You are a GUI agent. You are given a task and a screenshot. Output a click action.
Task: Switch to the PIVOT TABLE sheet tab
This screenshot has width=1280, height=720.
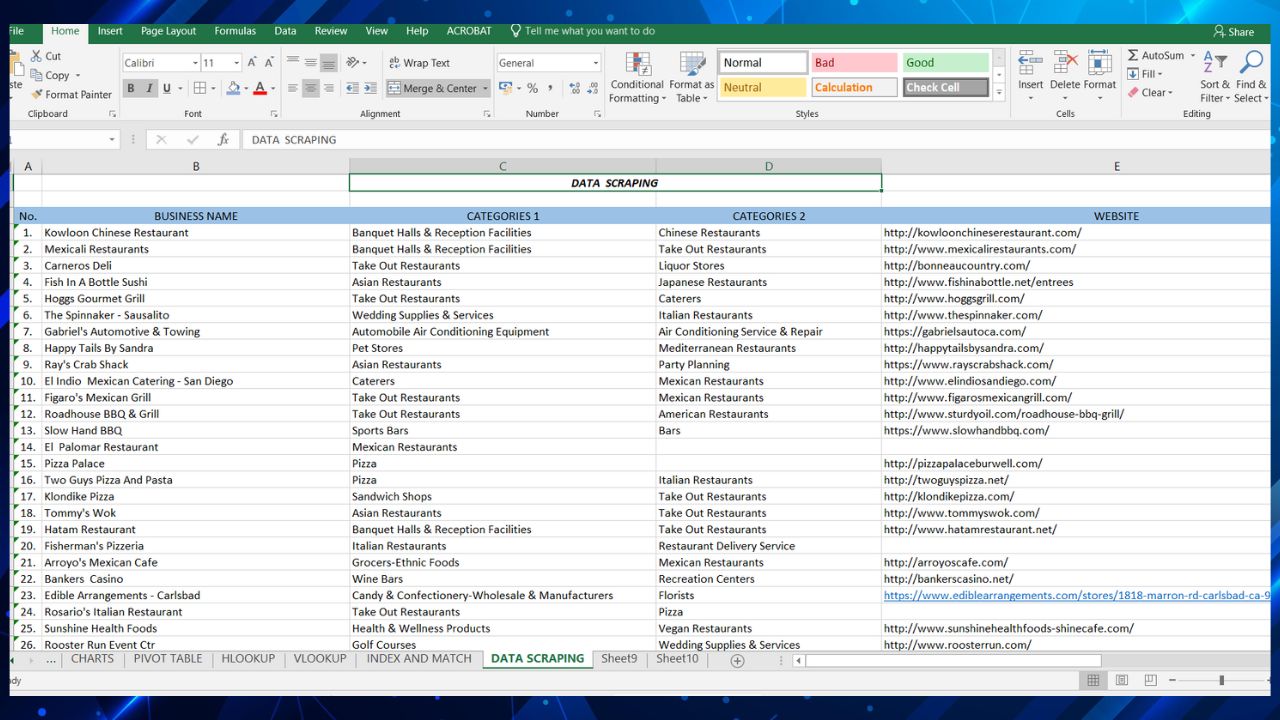click(167, 659)
